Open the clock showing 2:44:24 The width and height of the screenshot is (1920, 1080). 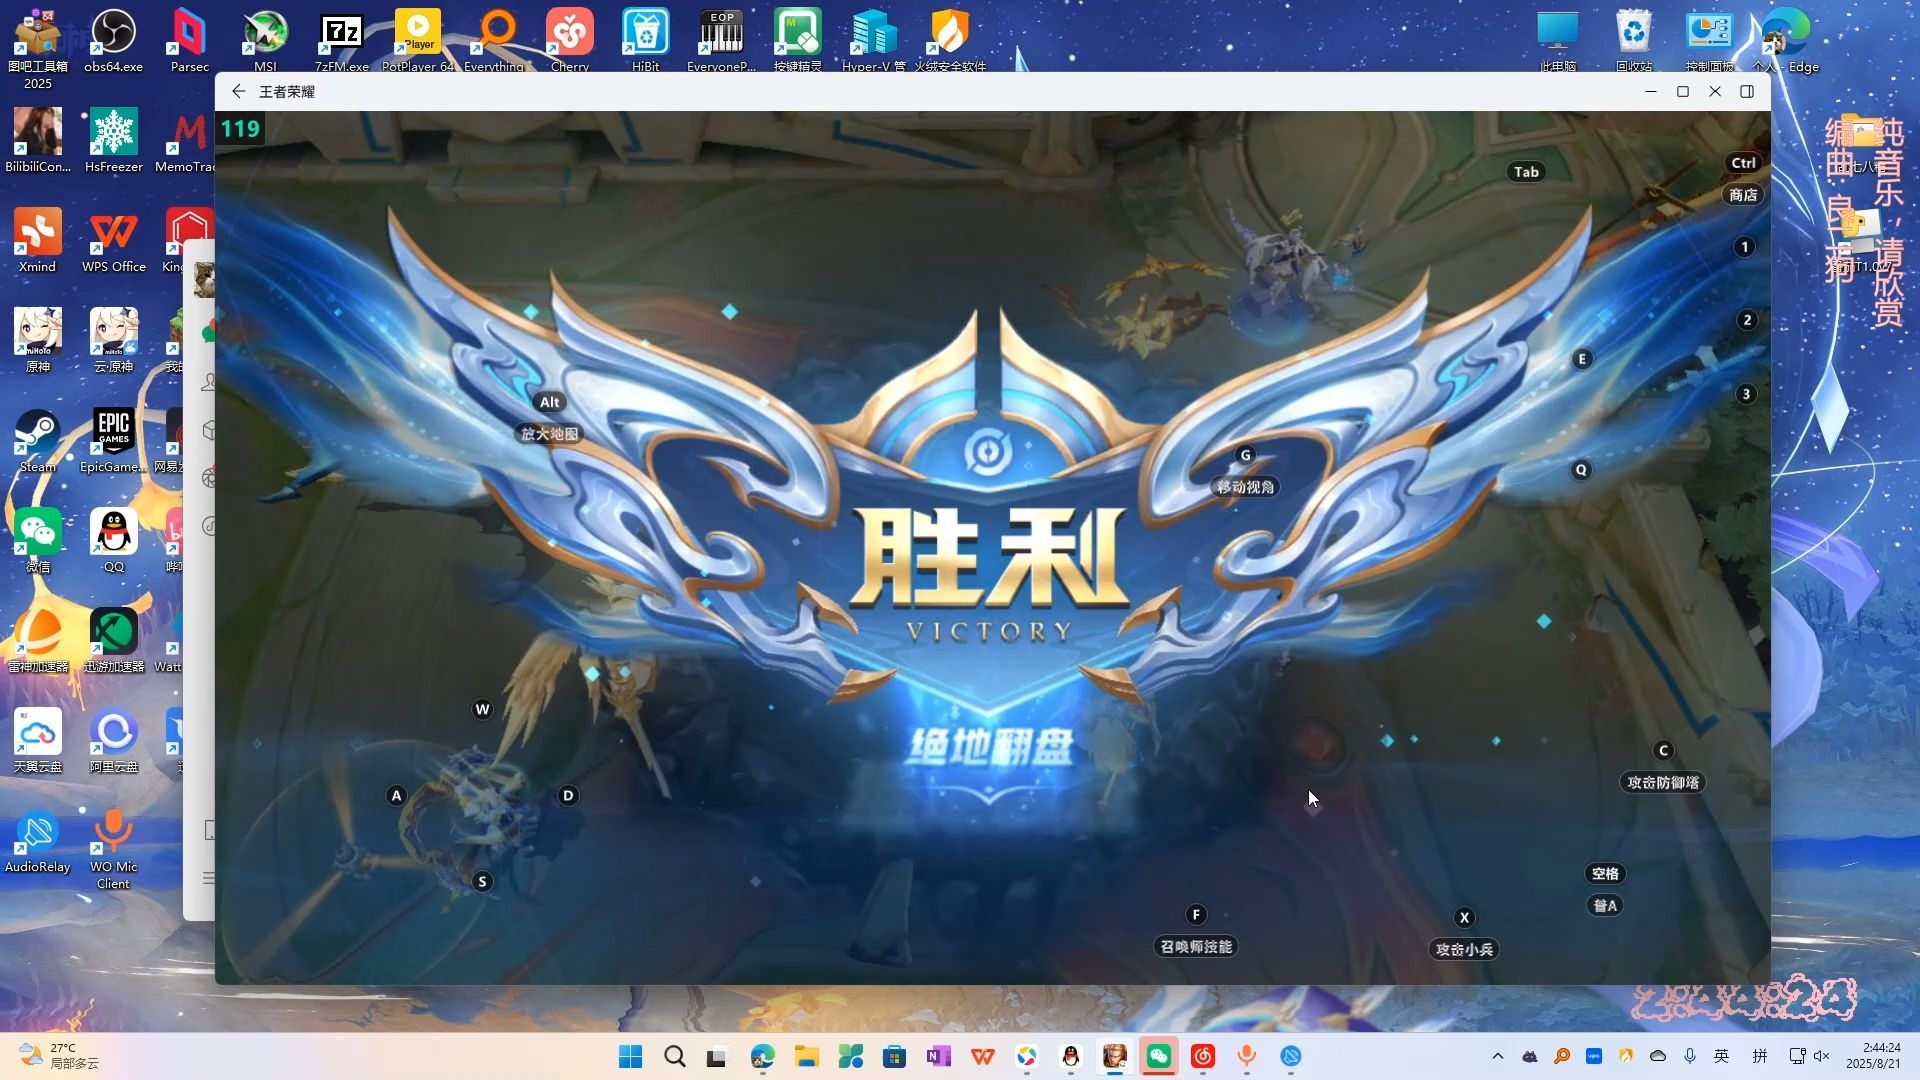point(1873,1056)
